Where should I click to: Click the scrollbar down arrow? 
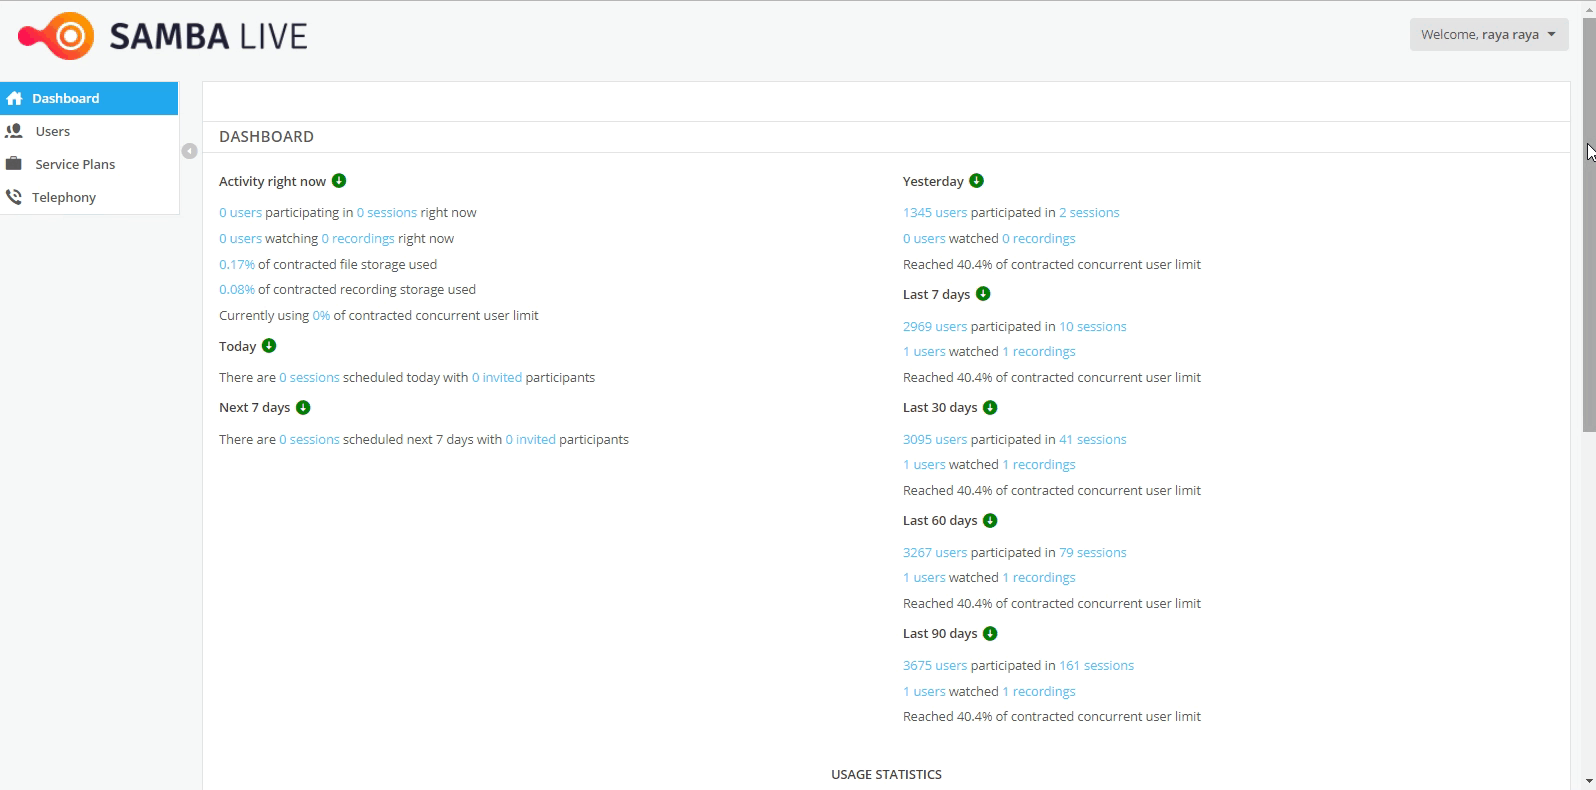(1589, 781)
